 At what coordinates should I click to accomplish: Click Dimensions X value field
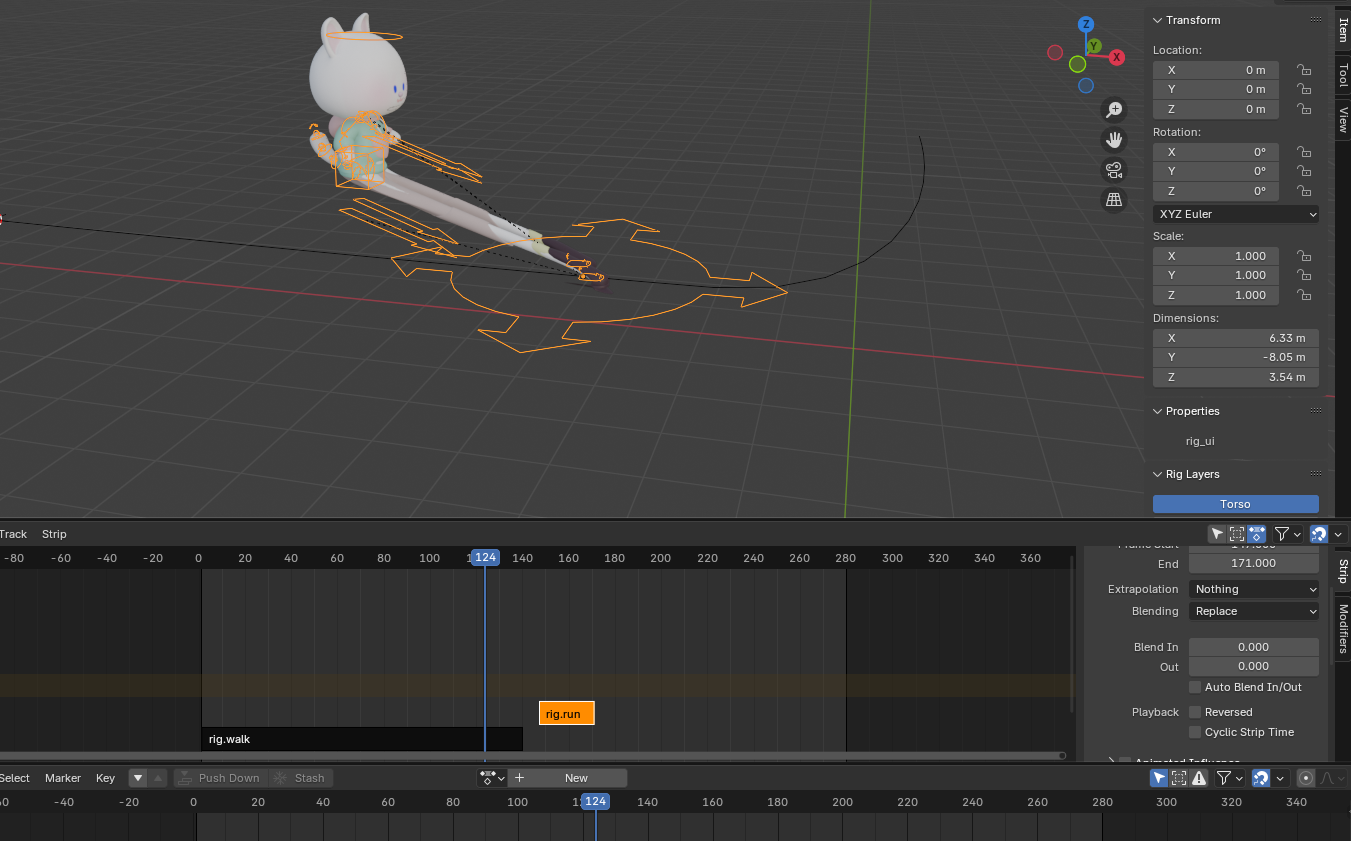(1236, 338)
